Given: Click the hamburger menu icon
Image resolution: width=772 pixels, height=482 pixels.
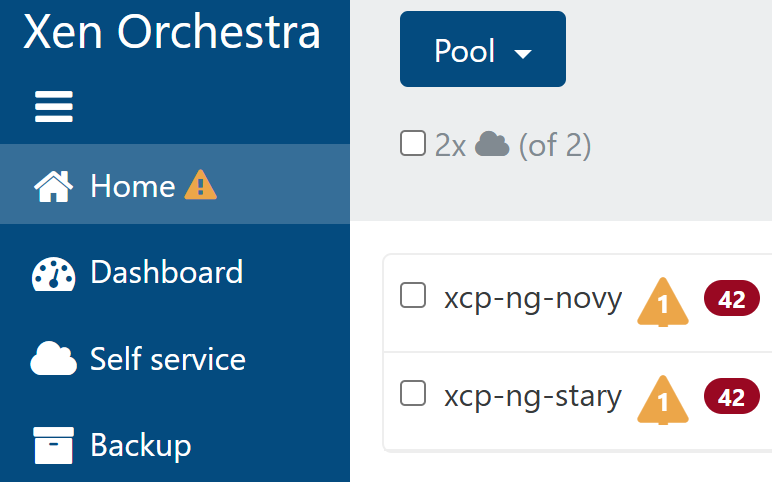Looking at the screenshot, I should point(54,106).
